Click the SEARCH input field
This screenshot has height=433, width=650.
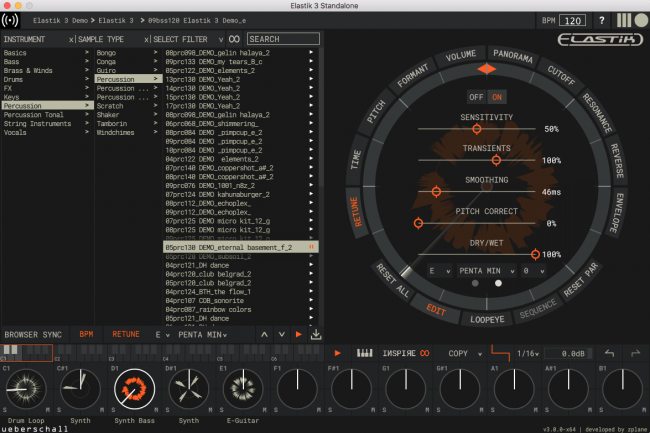[x=284, y=39]
